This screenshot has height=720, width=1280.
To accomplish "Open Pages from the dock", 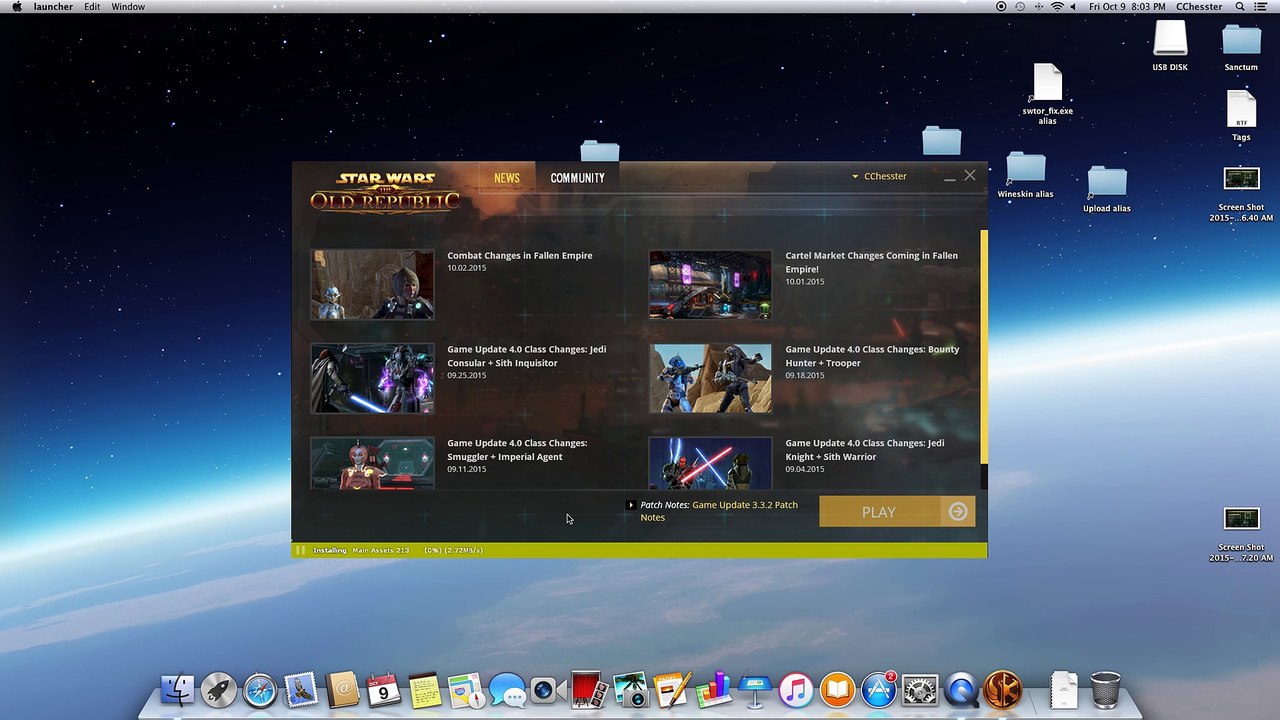I will 671,690.
